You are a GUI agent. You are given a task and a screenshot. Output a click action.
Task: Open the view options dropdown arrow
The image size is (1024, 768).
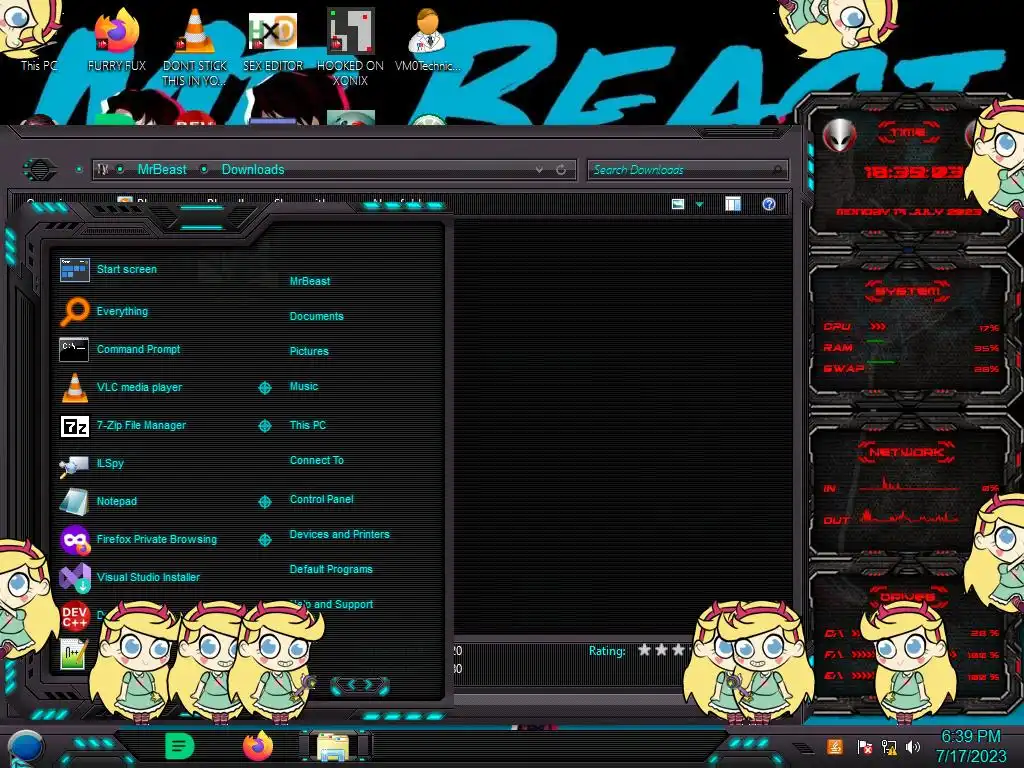(x=699, y=205)
